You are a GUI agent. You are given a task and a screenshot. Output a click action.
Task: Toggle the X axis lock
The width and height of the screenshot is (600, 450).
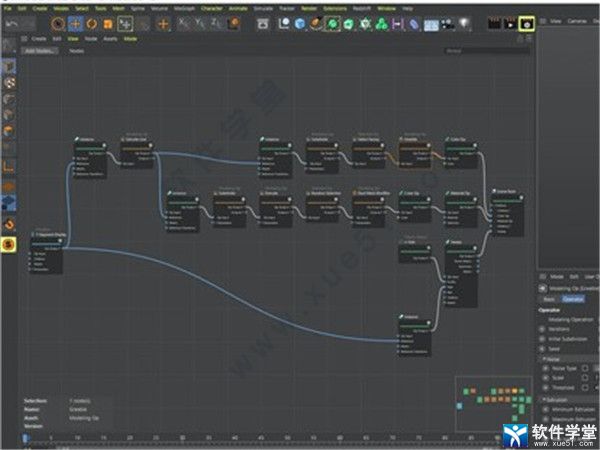(183, 24)
